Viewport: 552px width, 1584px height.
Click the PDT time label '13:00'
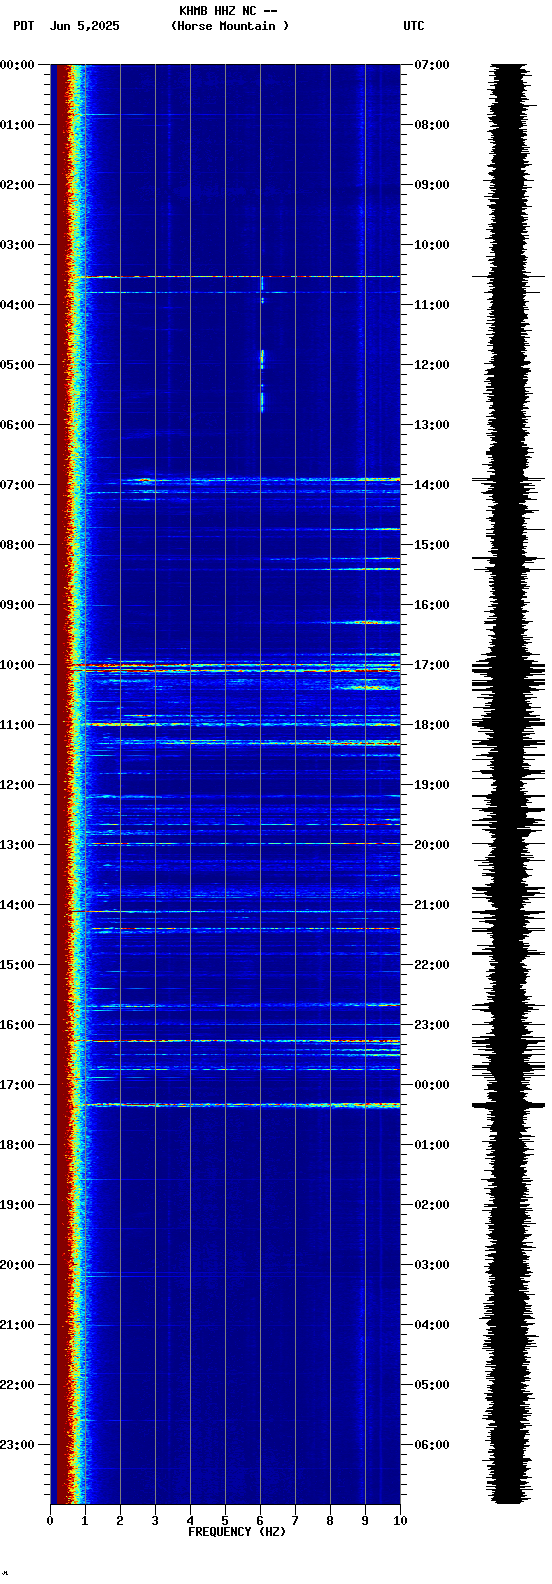click(x=18, y=845)
